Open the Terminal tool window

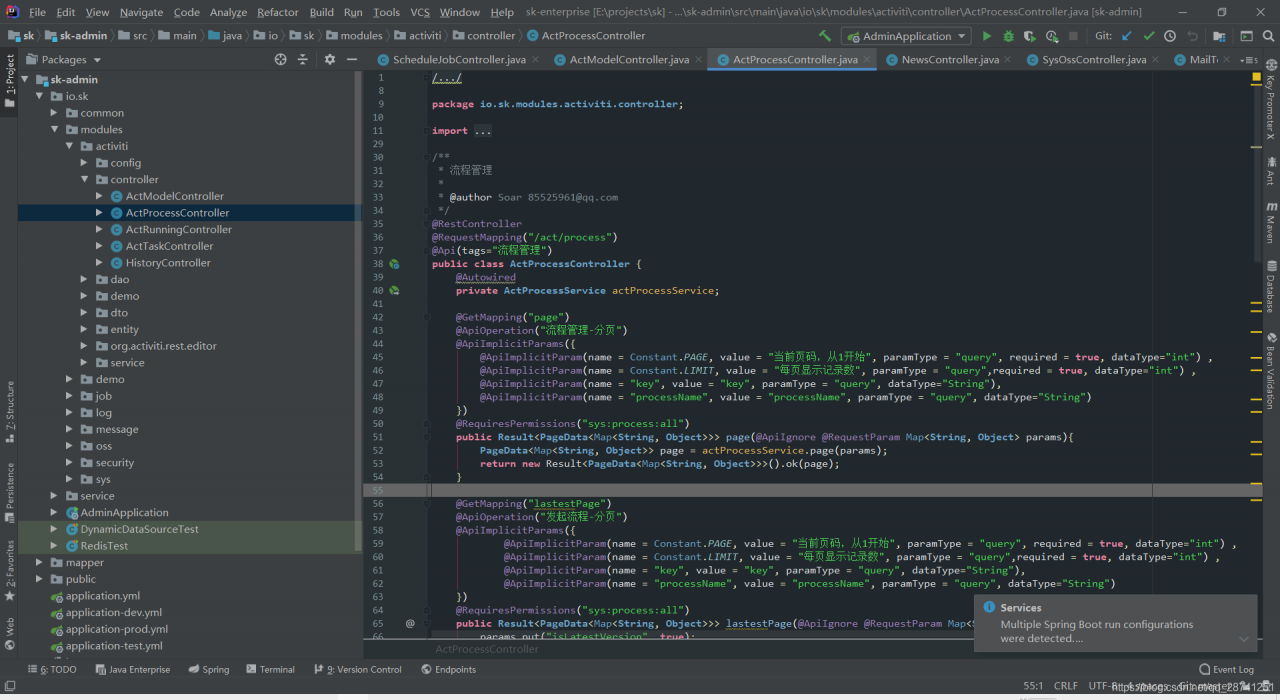tap(269, 670)
